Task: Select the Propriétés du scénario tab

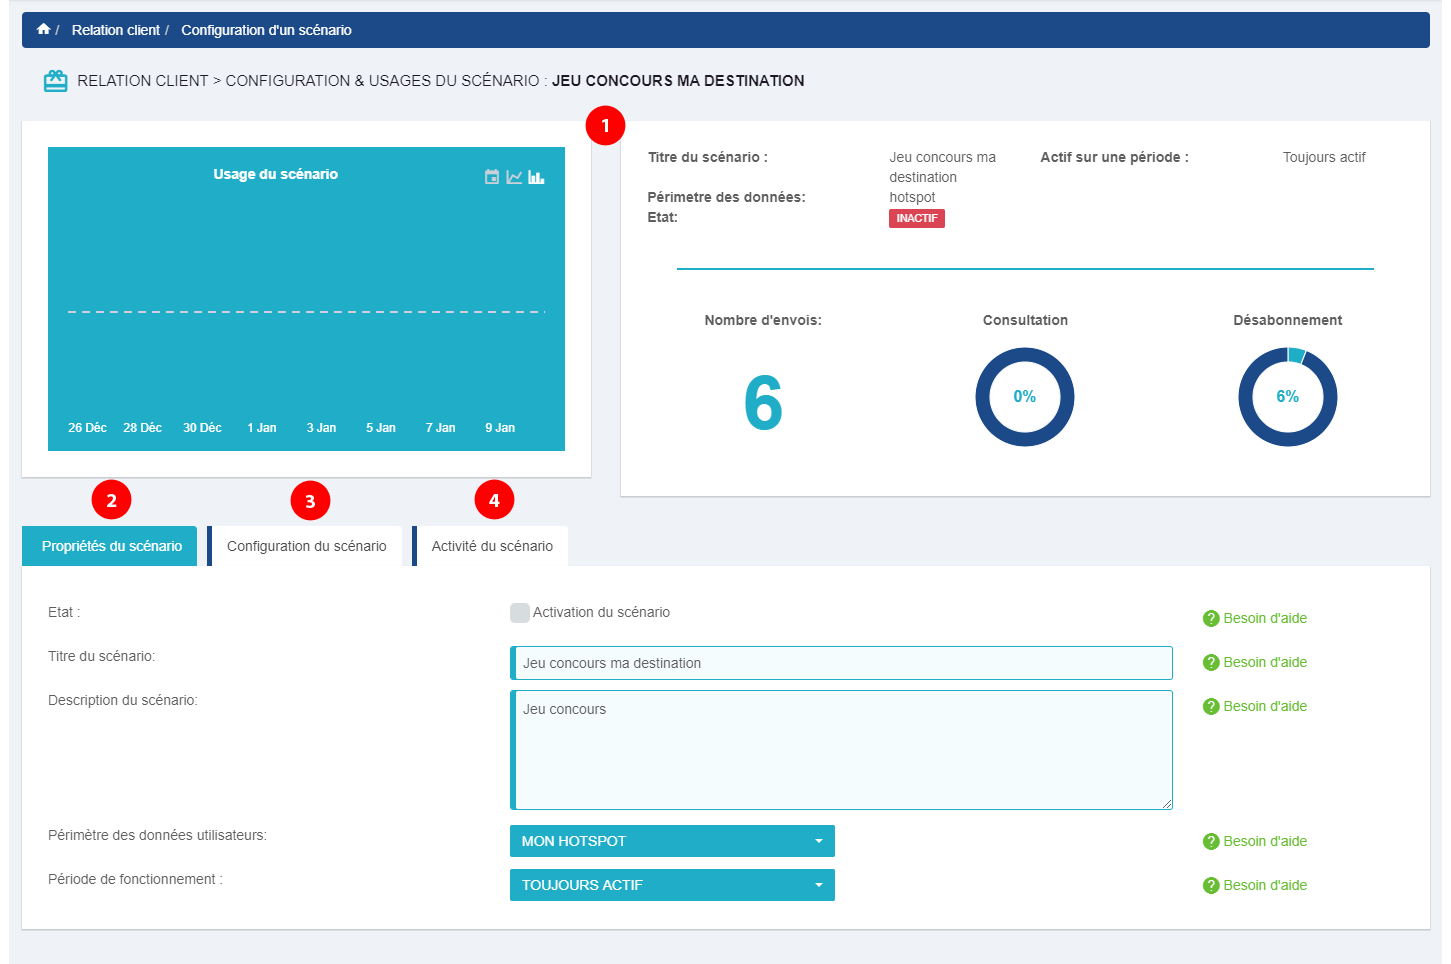Action: pos(111,546)
